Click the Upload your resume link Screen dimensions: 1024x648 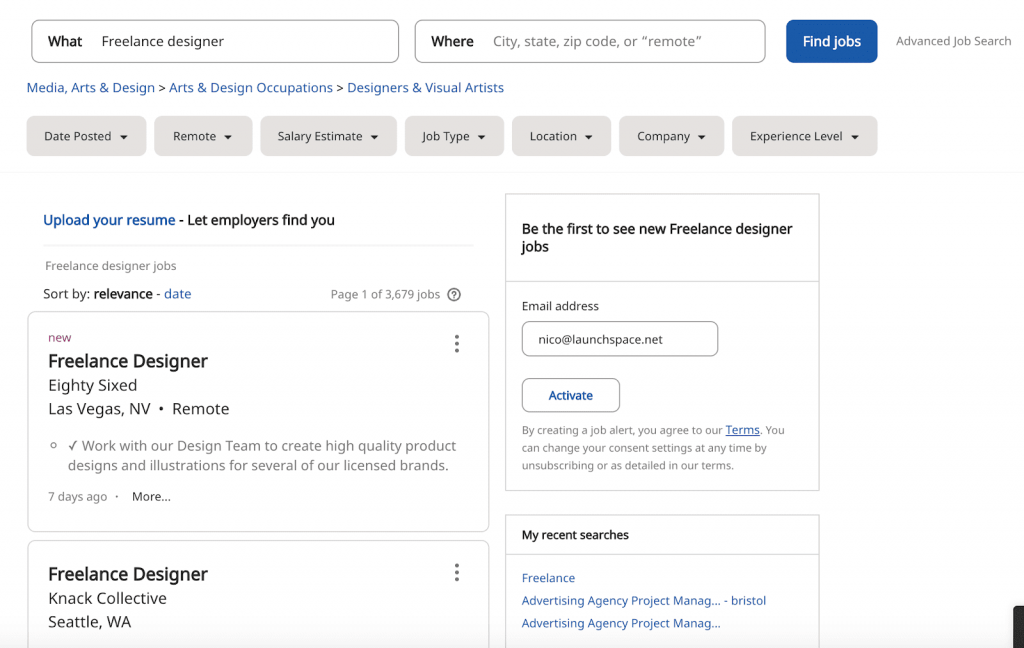point(109,220)
